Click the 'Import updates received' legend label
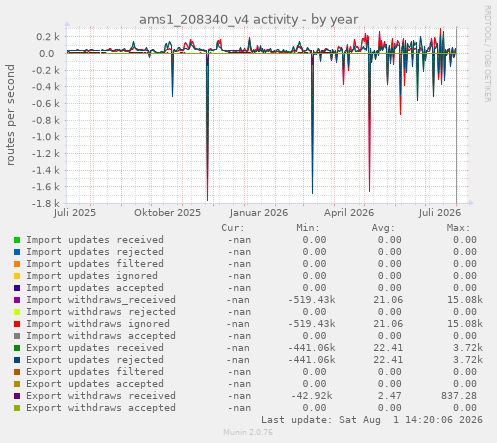Viewport: 497px width, 443px height. point(95,240)
